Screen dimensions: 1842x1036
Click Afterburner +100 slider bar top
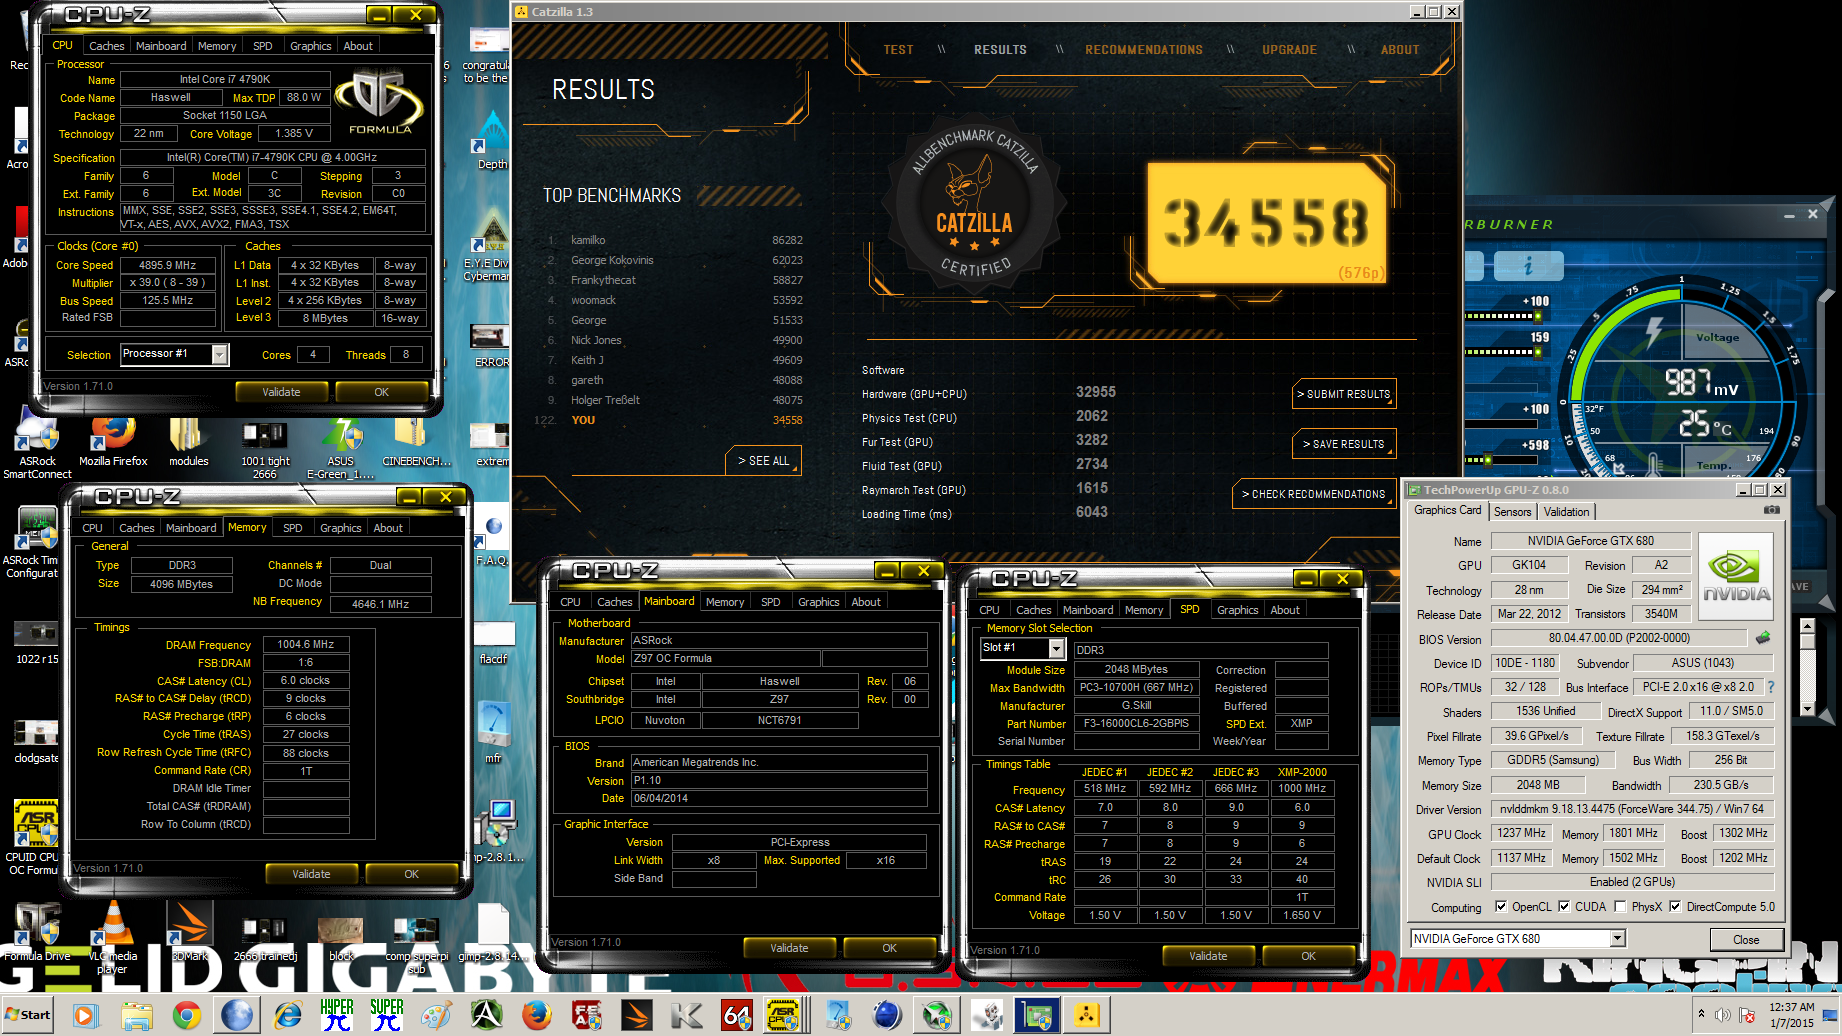click(x=1501, y=316)
